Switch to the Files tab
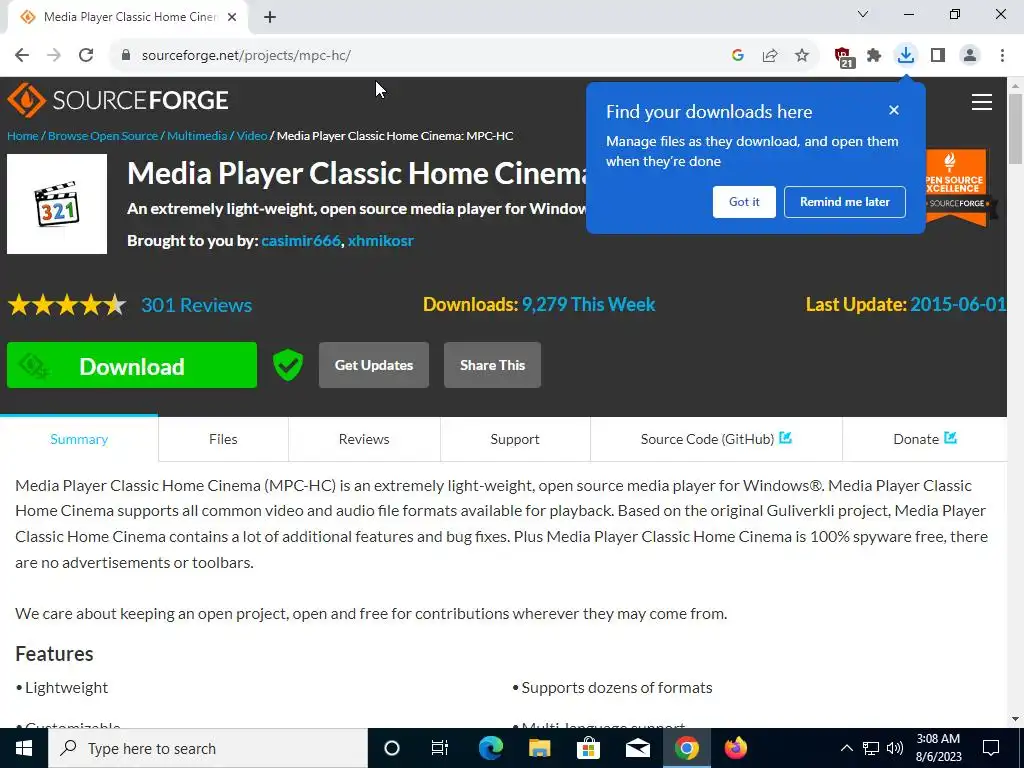This screenshot has width=1024, height=768. (223, 439)
